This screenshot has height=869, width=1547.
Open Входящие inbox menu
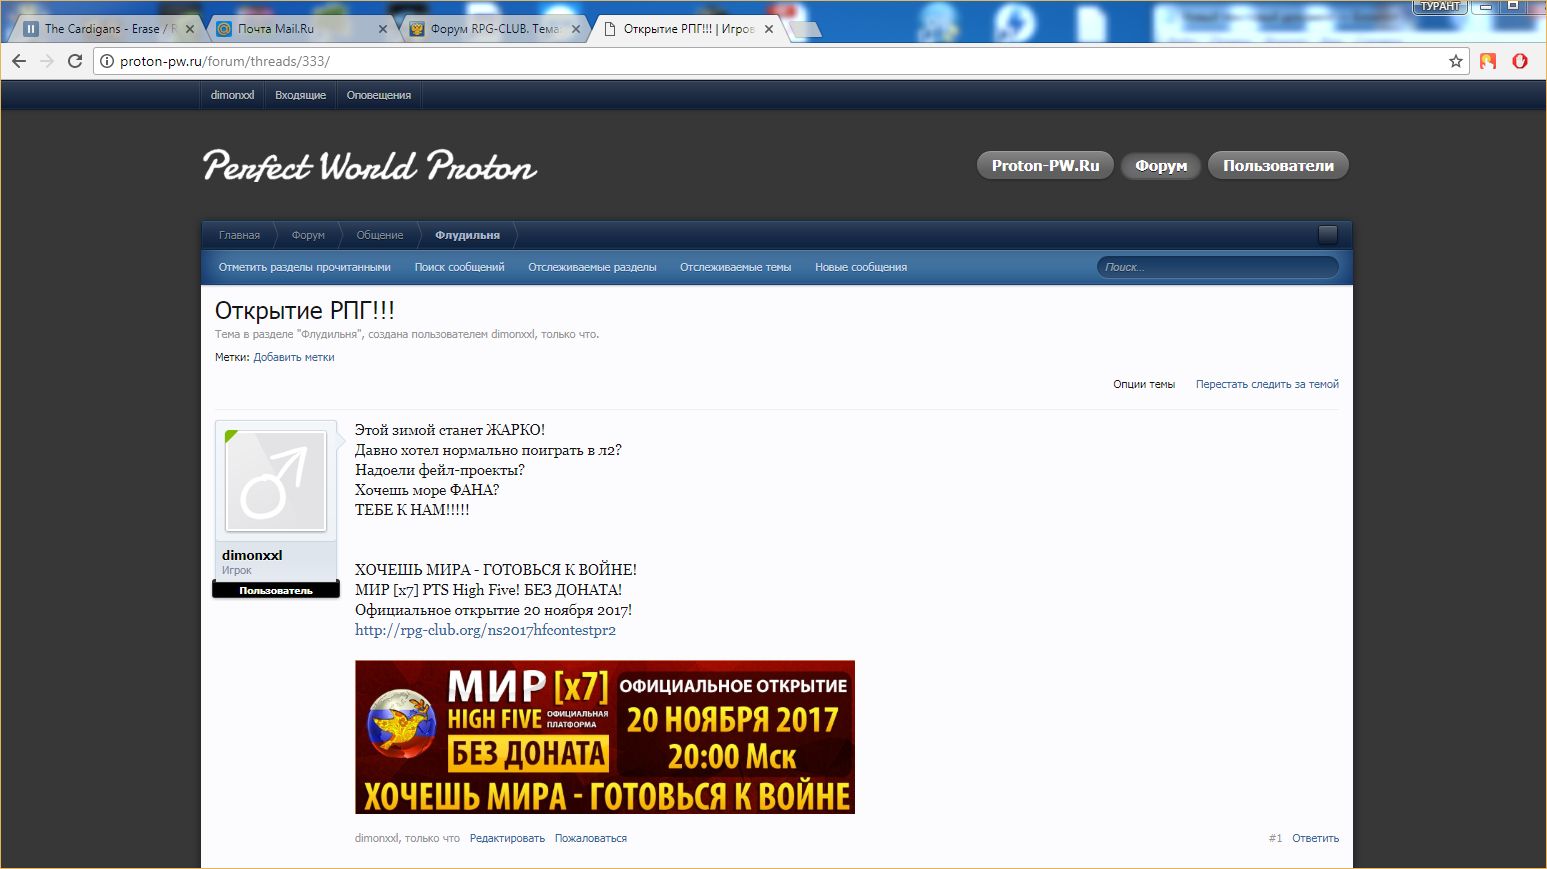coord(301,95)
